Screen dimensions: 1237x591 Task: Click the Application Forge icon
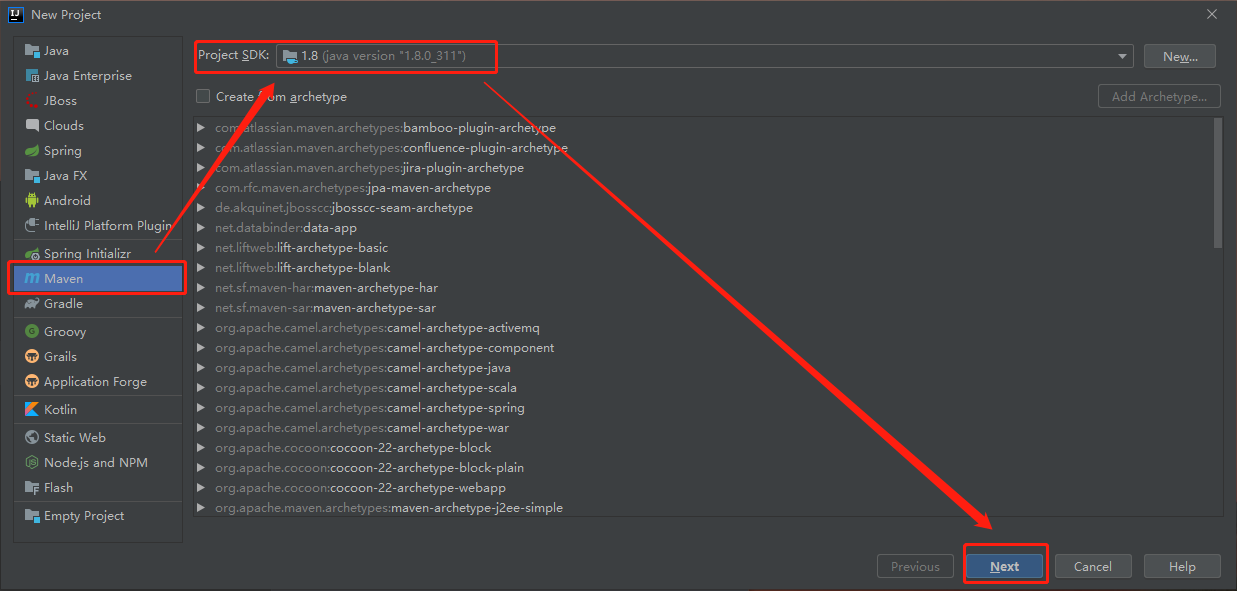[x=32, y=381]
